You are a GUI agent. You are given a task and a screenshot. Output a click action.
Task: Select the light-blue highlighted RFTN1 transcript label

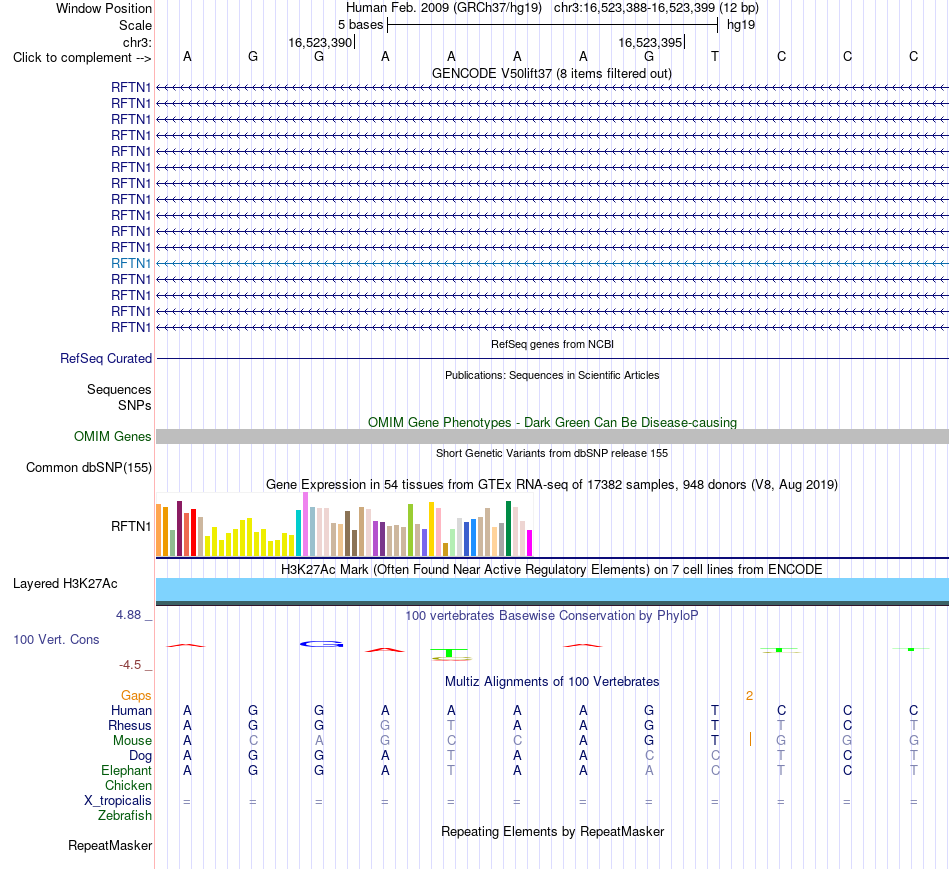point(131,263)
